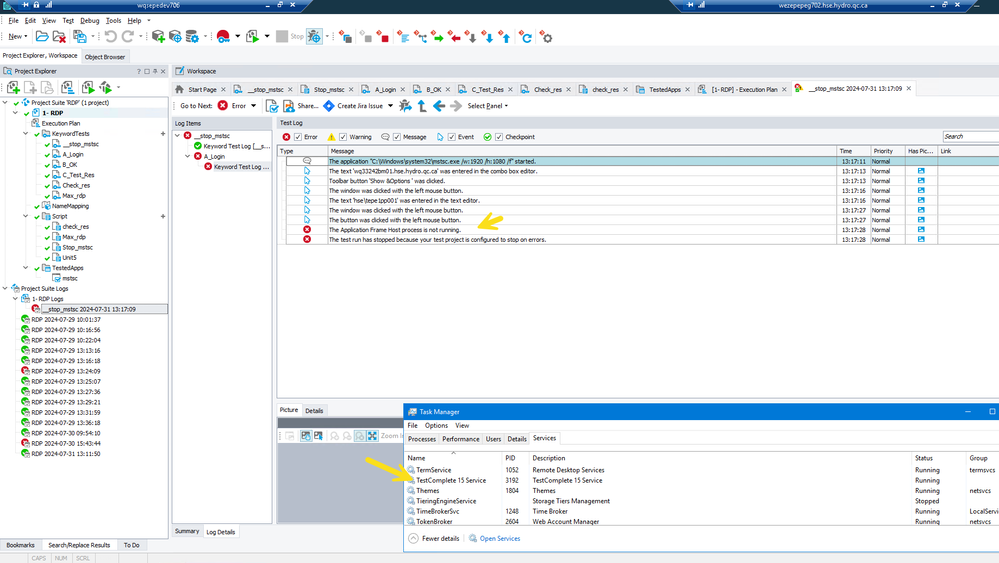Click the settings gear icon in toolbar
This screenshot has width=999, height=563.
pyautogui.click(x=546, y=37)
